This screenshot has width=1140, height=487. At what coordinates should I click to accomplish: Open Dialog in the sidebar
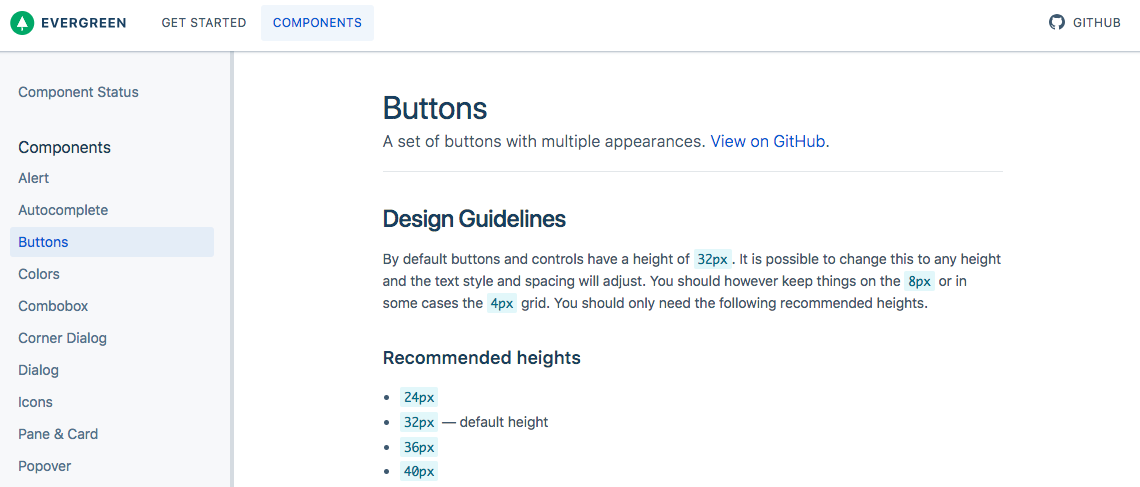pyautogui.click(x=39, y=370)
